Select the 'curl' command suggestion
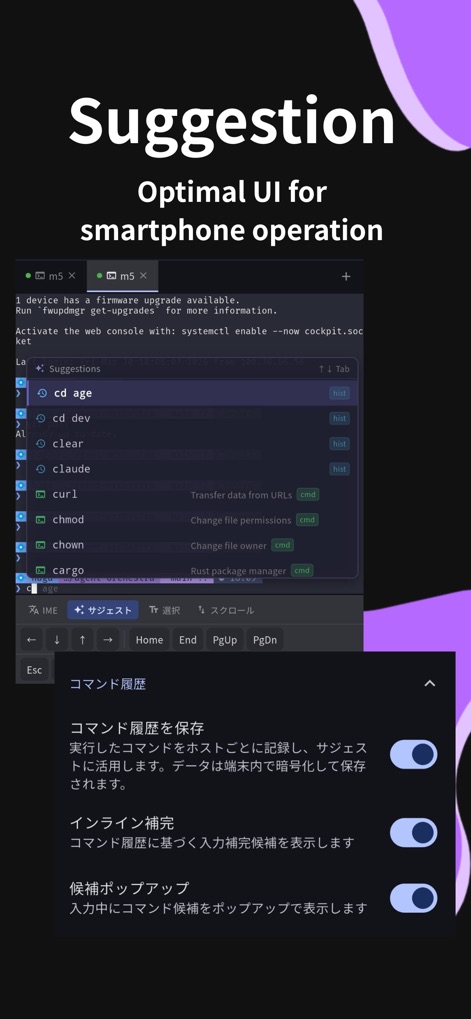Screen dimensions: 471x1019 (x=192, y=495)
